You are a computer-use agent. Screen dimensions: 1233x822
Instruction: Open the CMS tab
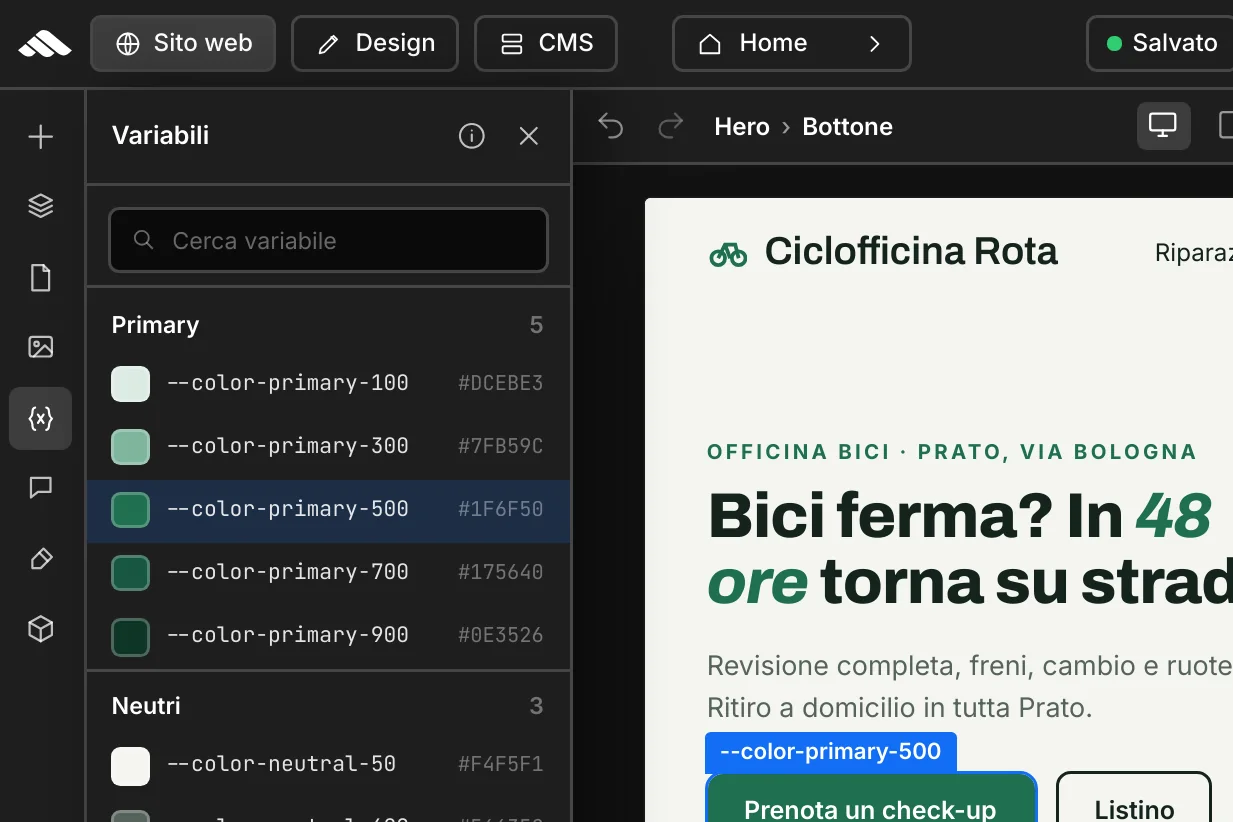pyautogui.click(x=546, y=43)
